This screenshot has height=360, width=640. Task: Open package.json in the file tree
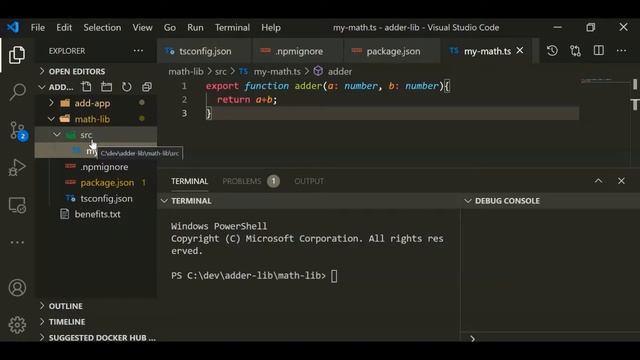click(x=96, y=182)
